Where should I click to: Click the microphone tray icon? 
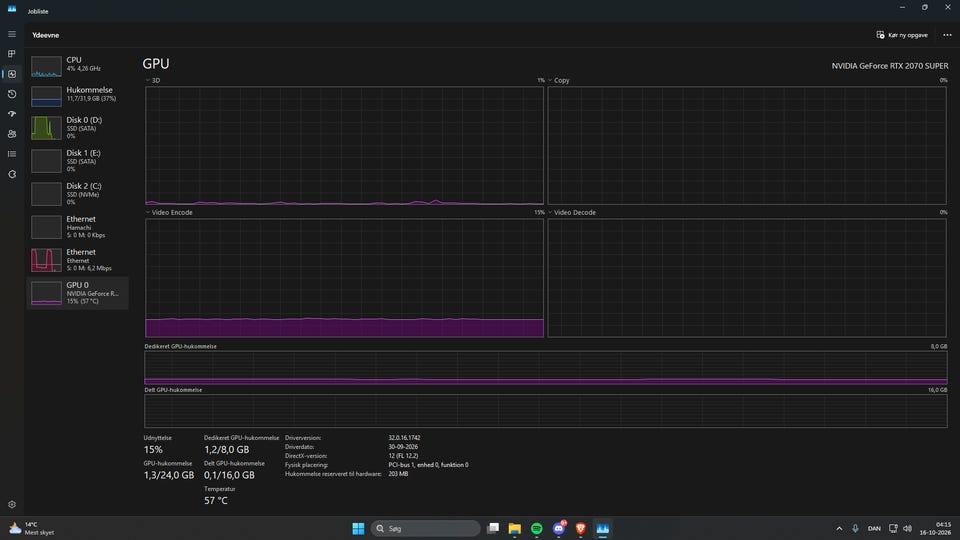pyautogui.click(x=855, y=528)
